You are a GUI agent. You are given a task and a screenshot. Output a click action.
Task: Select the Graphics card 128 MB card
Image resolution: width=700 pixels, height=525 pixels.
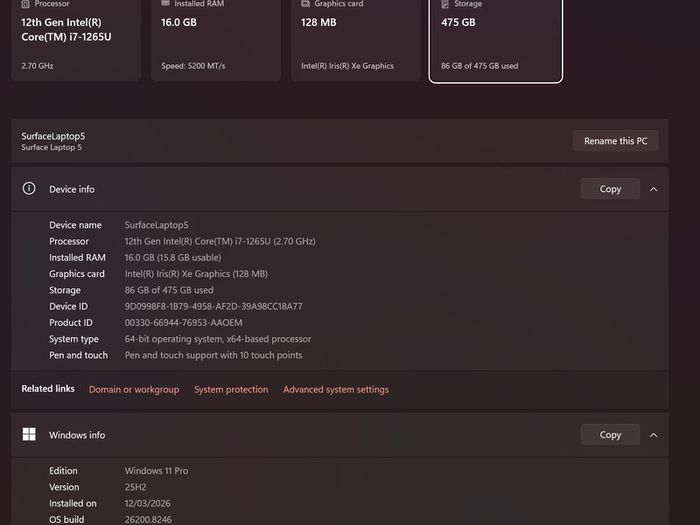(x=356, y=40)
